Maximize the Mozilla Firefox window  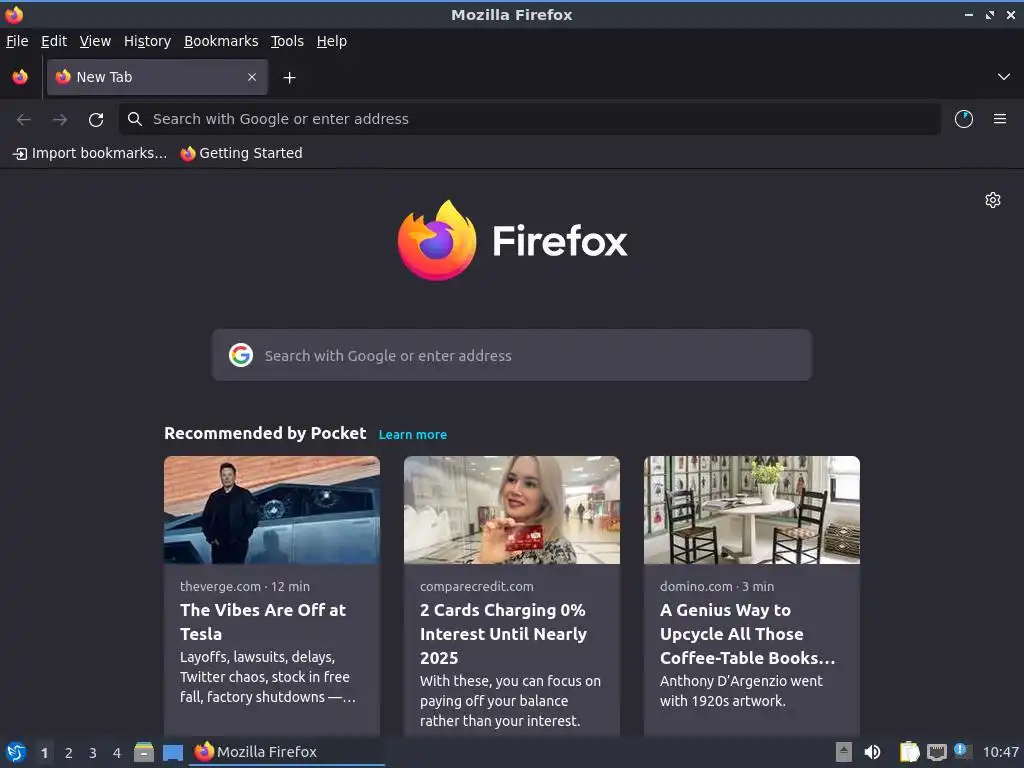coord(990,14)
